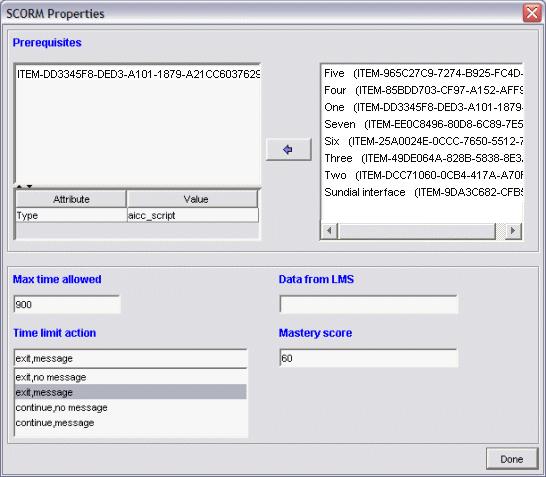
Task: Click the Value column header
Action: (x=193, y=199)
